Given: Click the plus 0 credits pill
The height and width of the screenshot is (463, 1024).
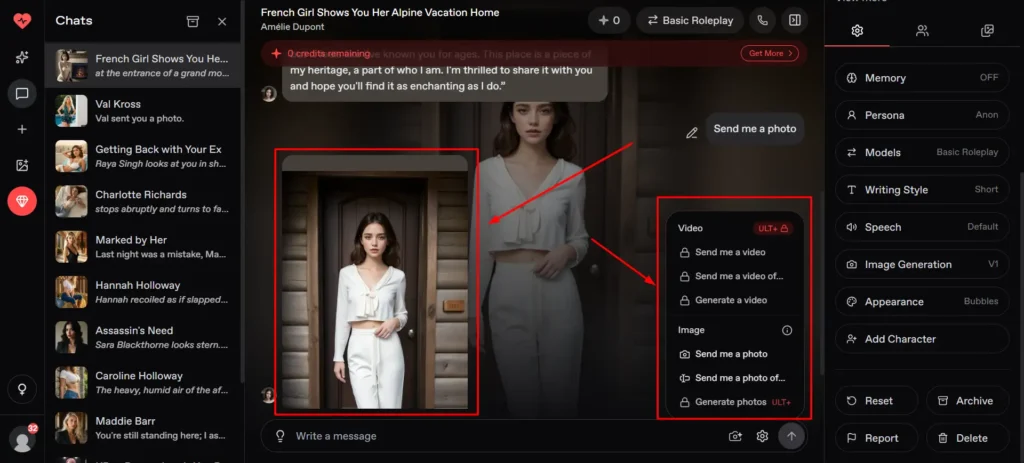Looking at the screenshot, I should 609,20.
